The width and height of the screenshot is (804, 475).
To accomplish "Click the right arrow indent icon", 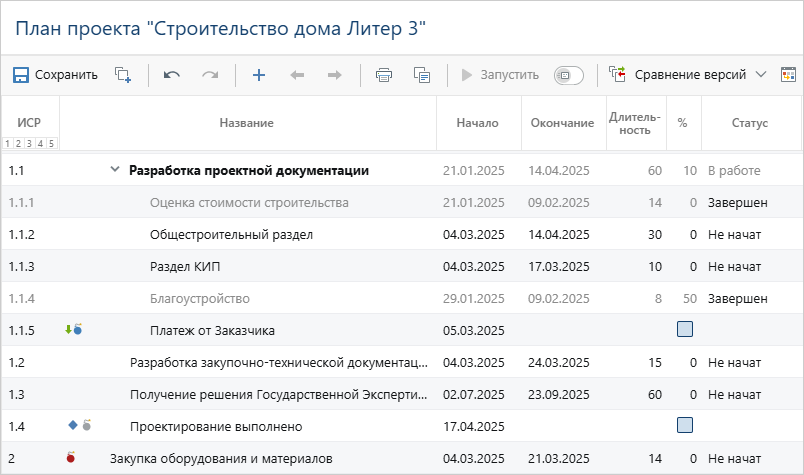I will (335, 75).
